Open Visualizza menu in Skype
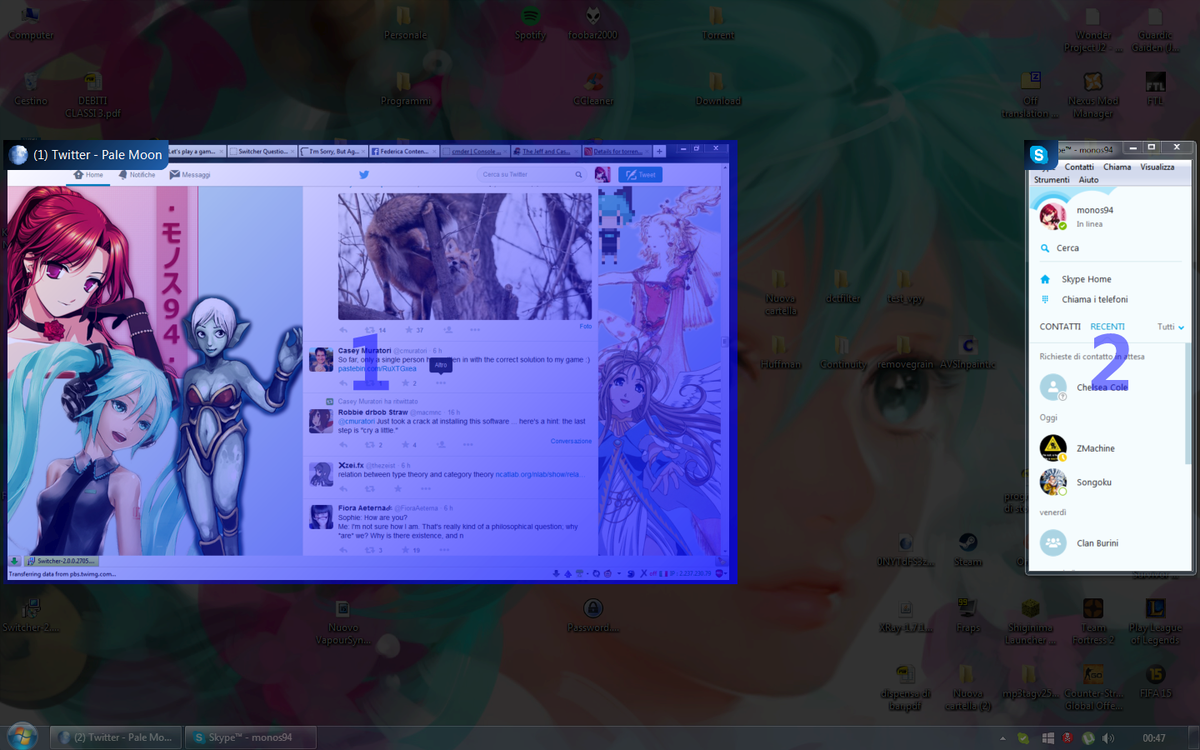 (x=1157, y=167)
